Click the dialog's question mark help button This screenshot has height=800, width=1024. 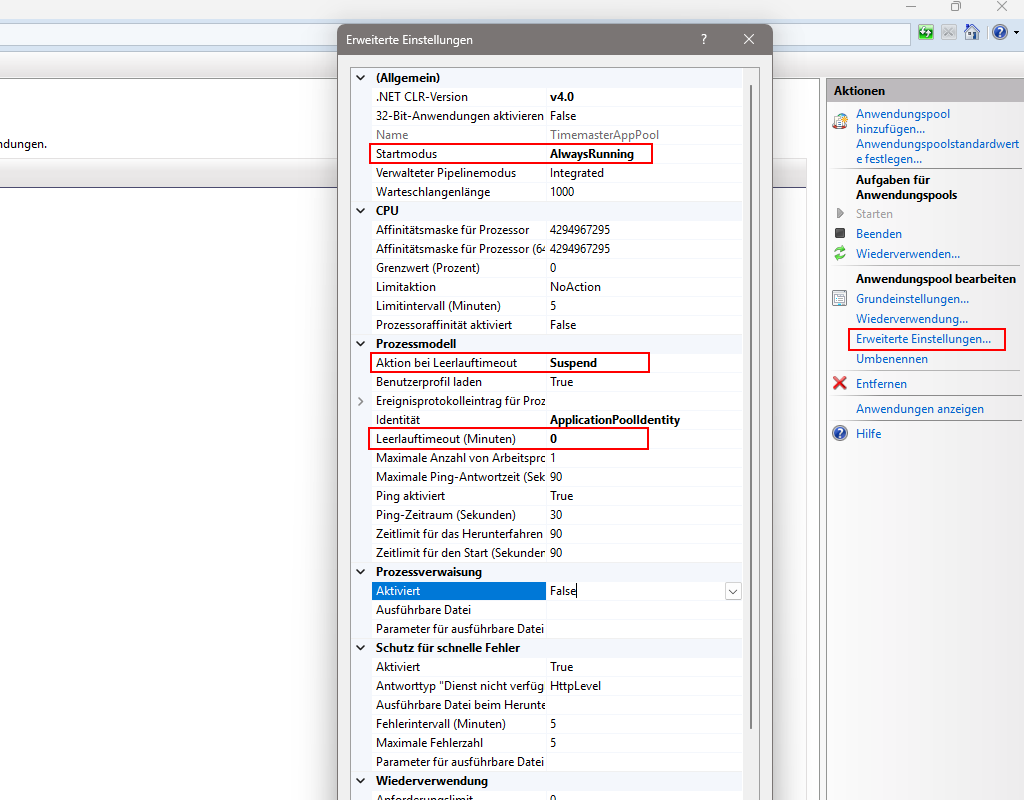pyautogui.click(x=704, y=40)
